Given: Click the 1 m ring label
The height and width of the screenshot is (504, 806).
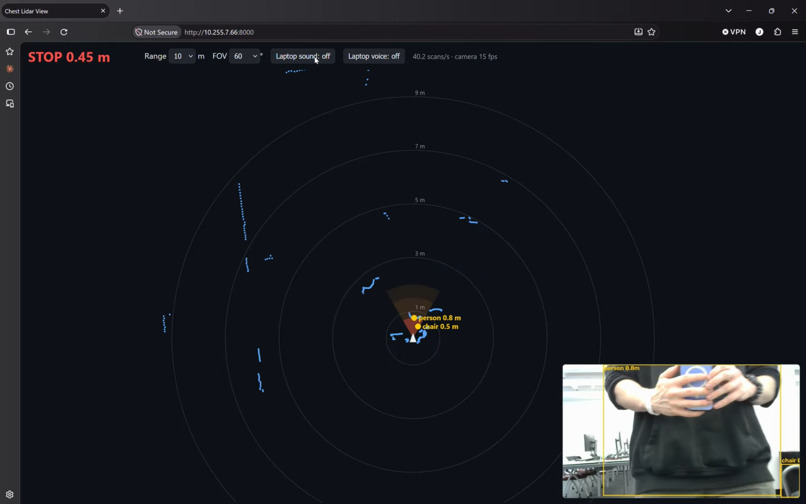Looking at the screenshot, I should pyautogui.click(x=420, y=308).
